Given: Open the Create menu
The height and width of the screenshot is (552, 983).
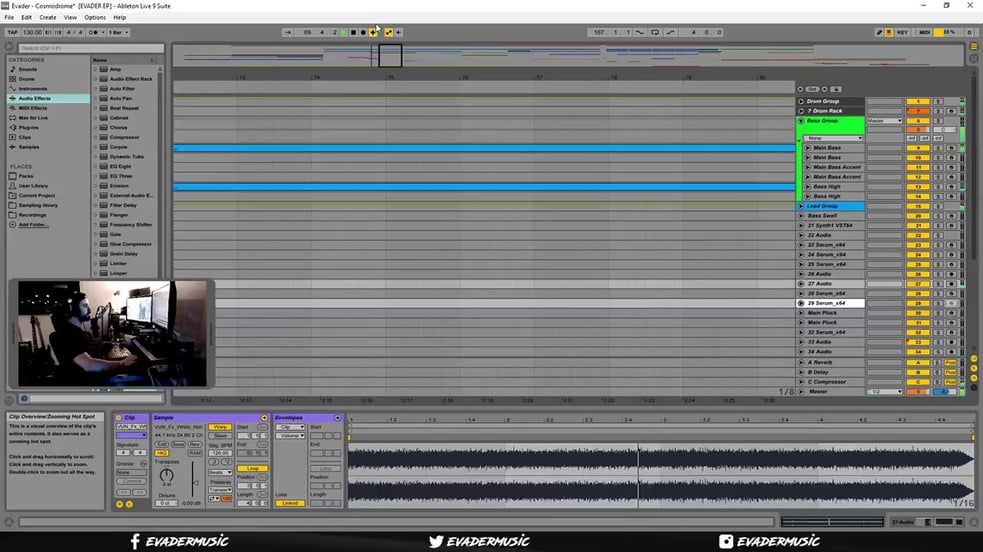Looking at the screenshot, I should pos(48,18).
